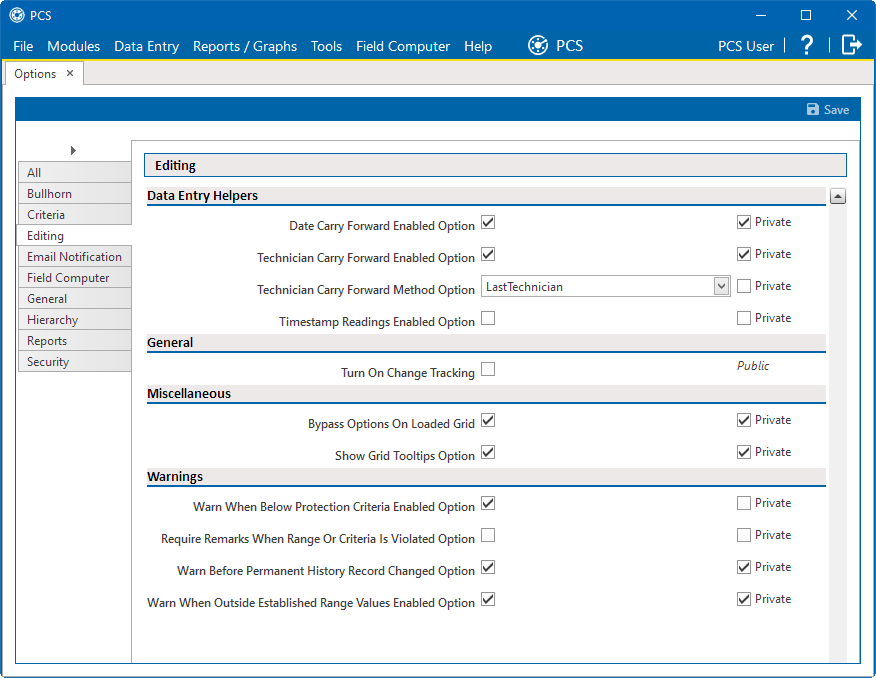Image resolution: width=876 pixels, height=678 pixels.
Task: Click the PCS logo in the title bar
Action: (17, 15)
